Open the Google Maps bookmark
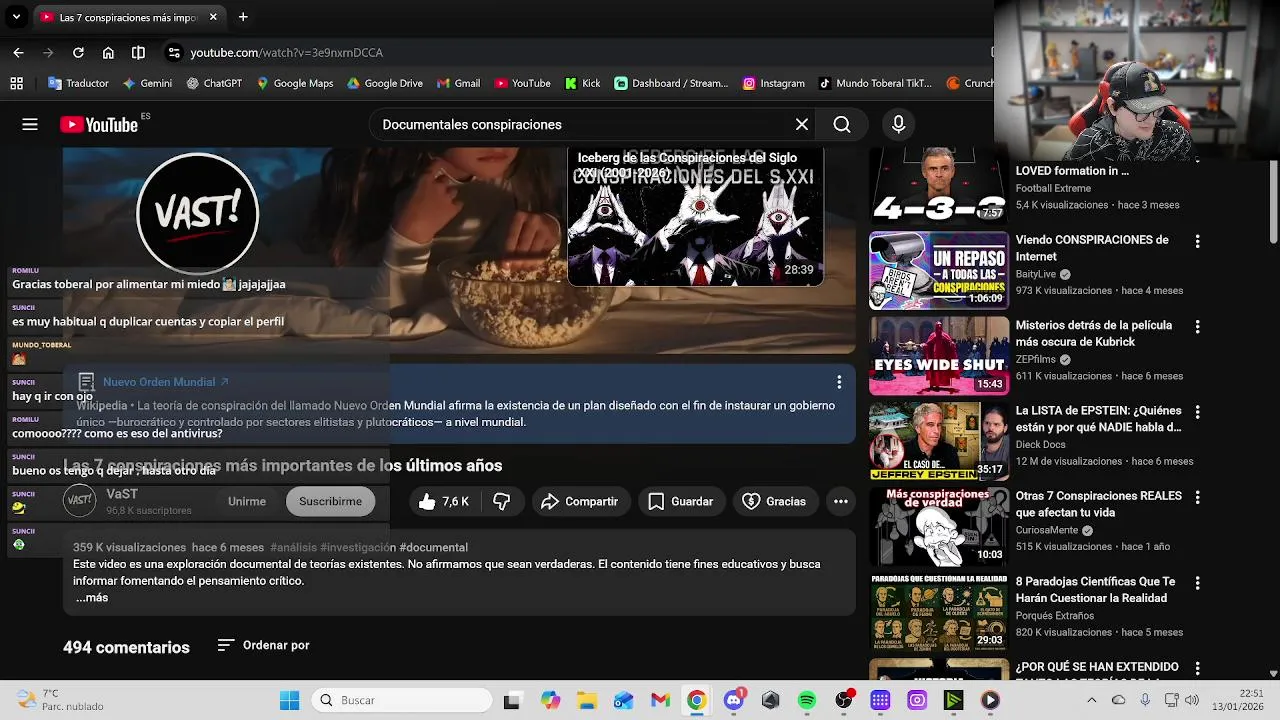Image resolution: width=1280 pixels, height=720 pixels. click(x=295, y=83)
